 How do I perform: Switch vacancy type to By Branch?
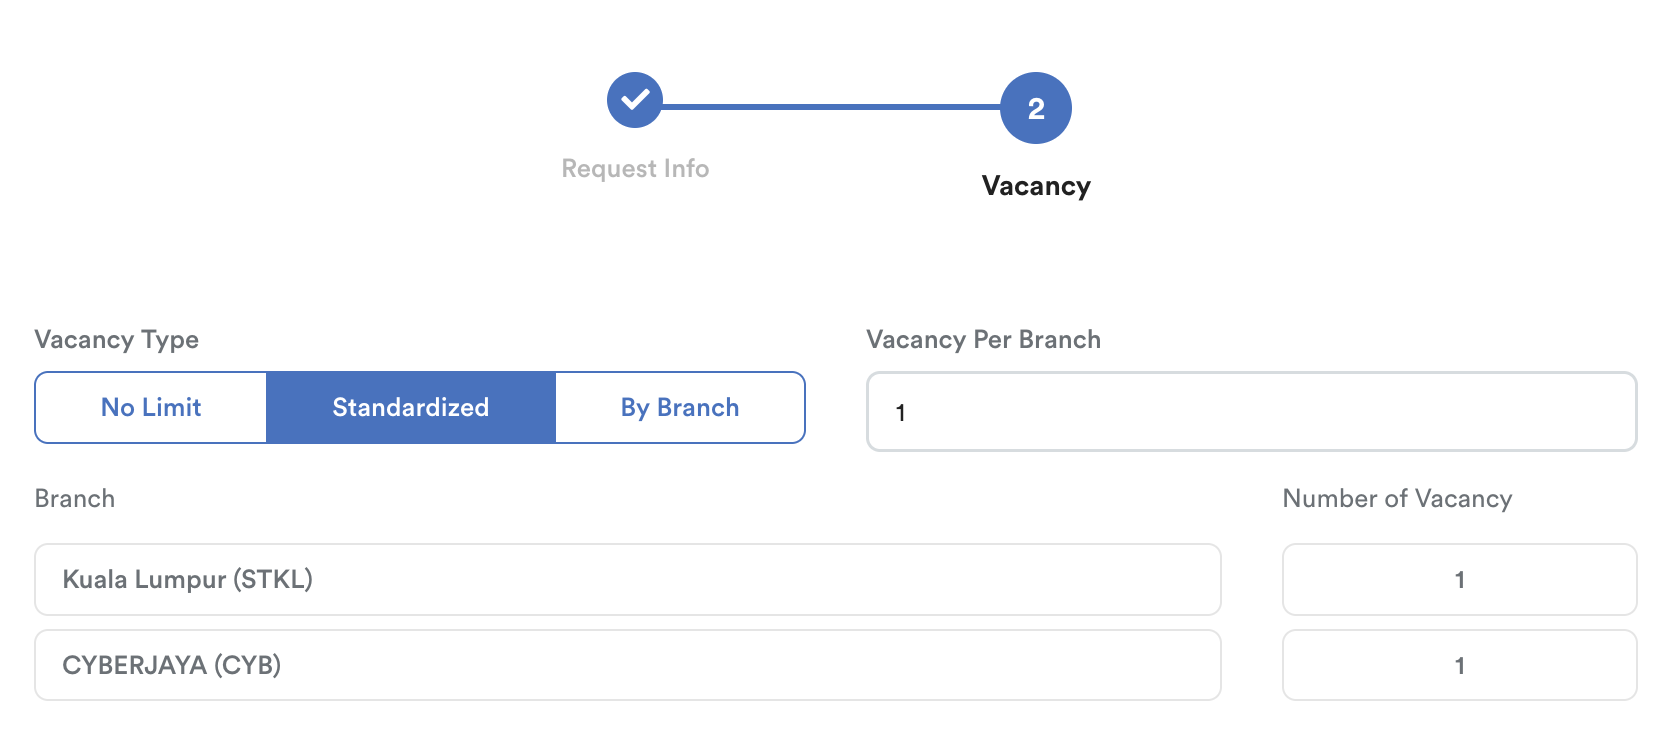680,407
